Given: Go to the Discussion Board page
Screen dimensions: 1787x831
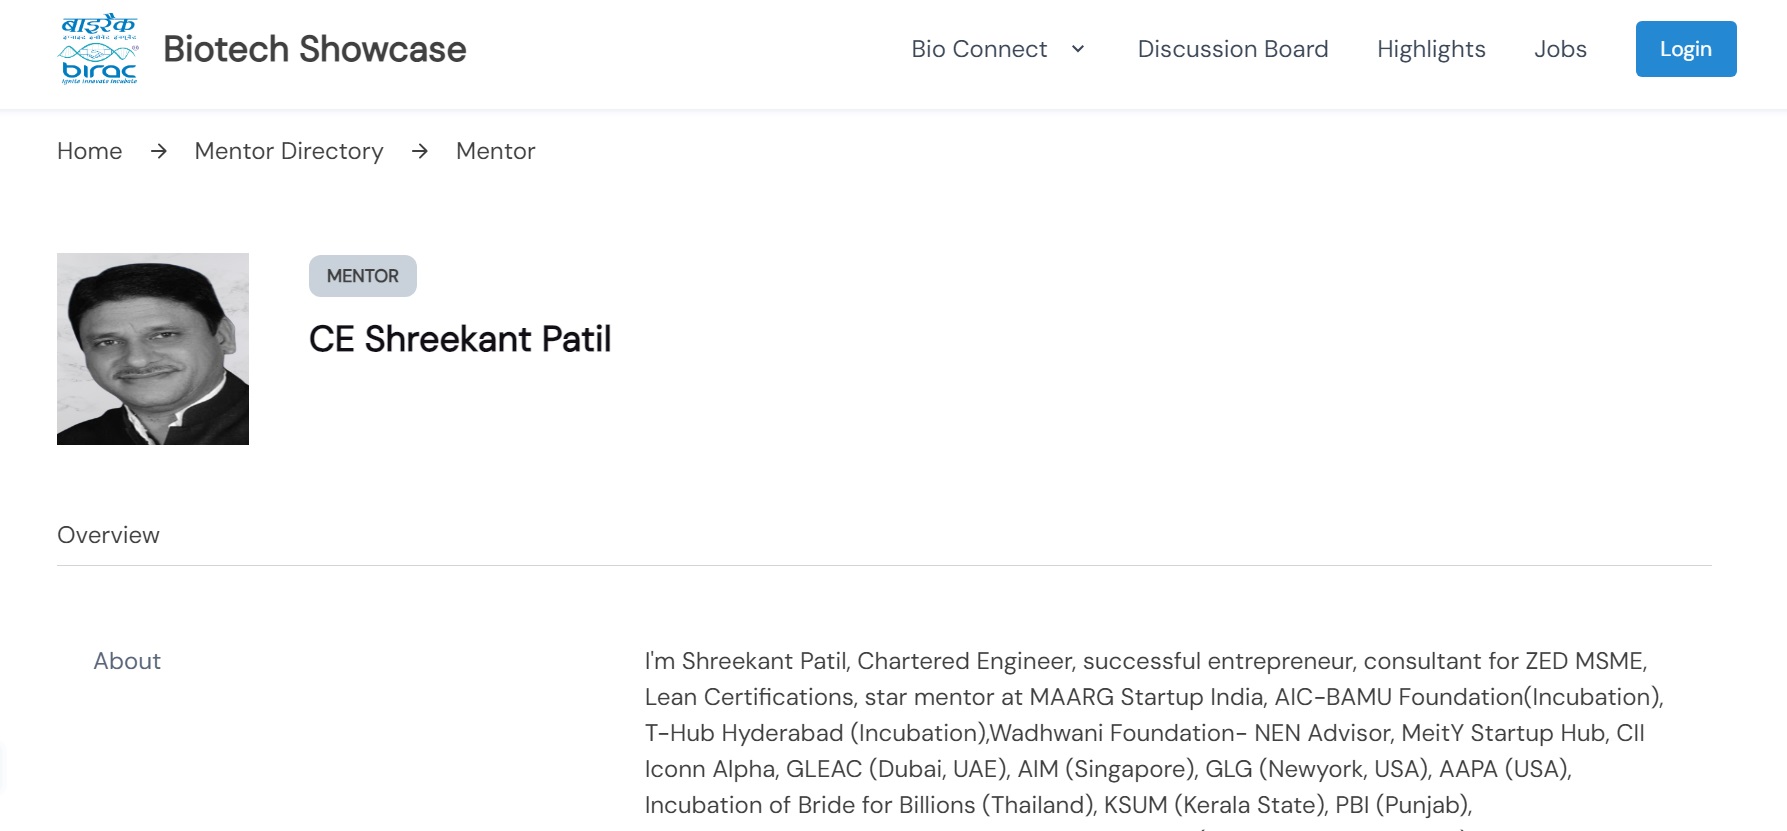Looking at the screenshot, I should (1233, 49).
